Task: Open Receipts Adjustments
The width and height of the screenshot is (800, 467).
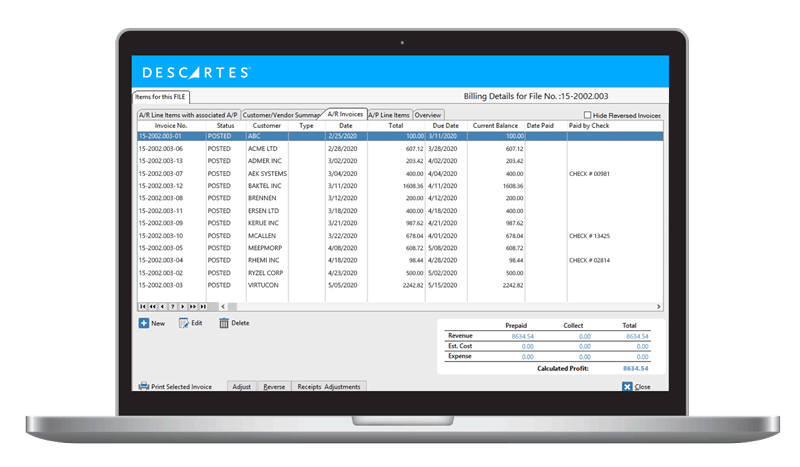Action: tap(328, 386)
